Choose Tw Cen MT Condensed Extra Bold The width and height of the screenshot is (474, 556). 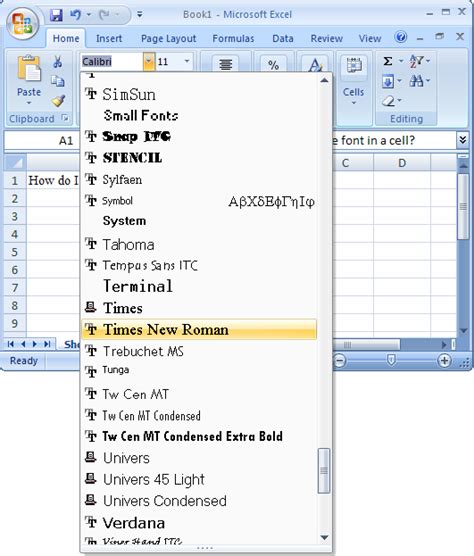pos(199,436)
